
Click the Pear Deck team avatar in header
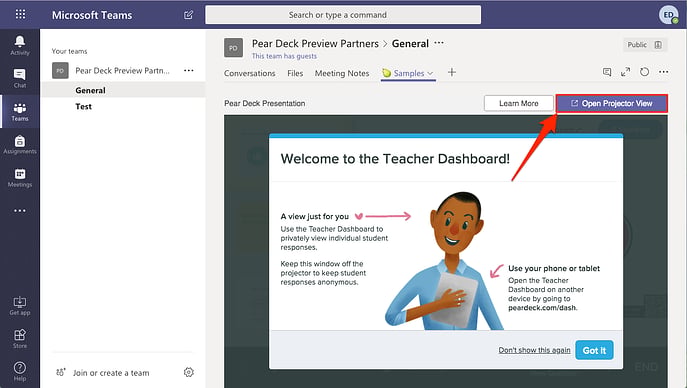(234, 48)
